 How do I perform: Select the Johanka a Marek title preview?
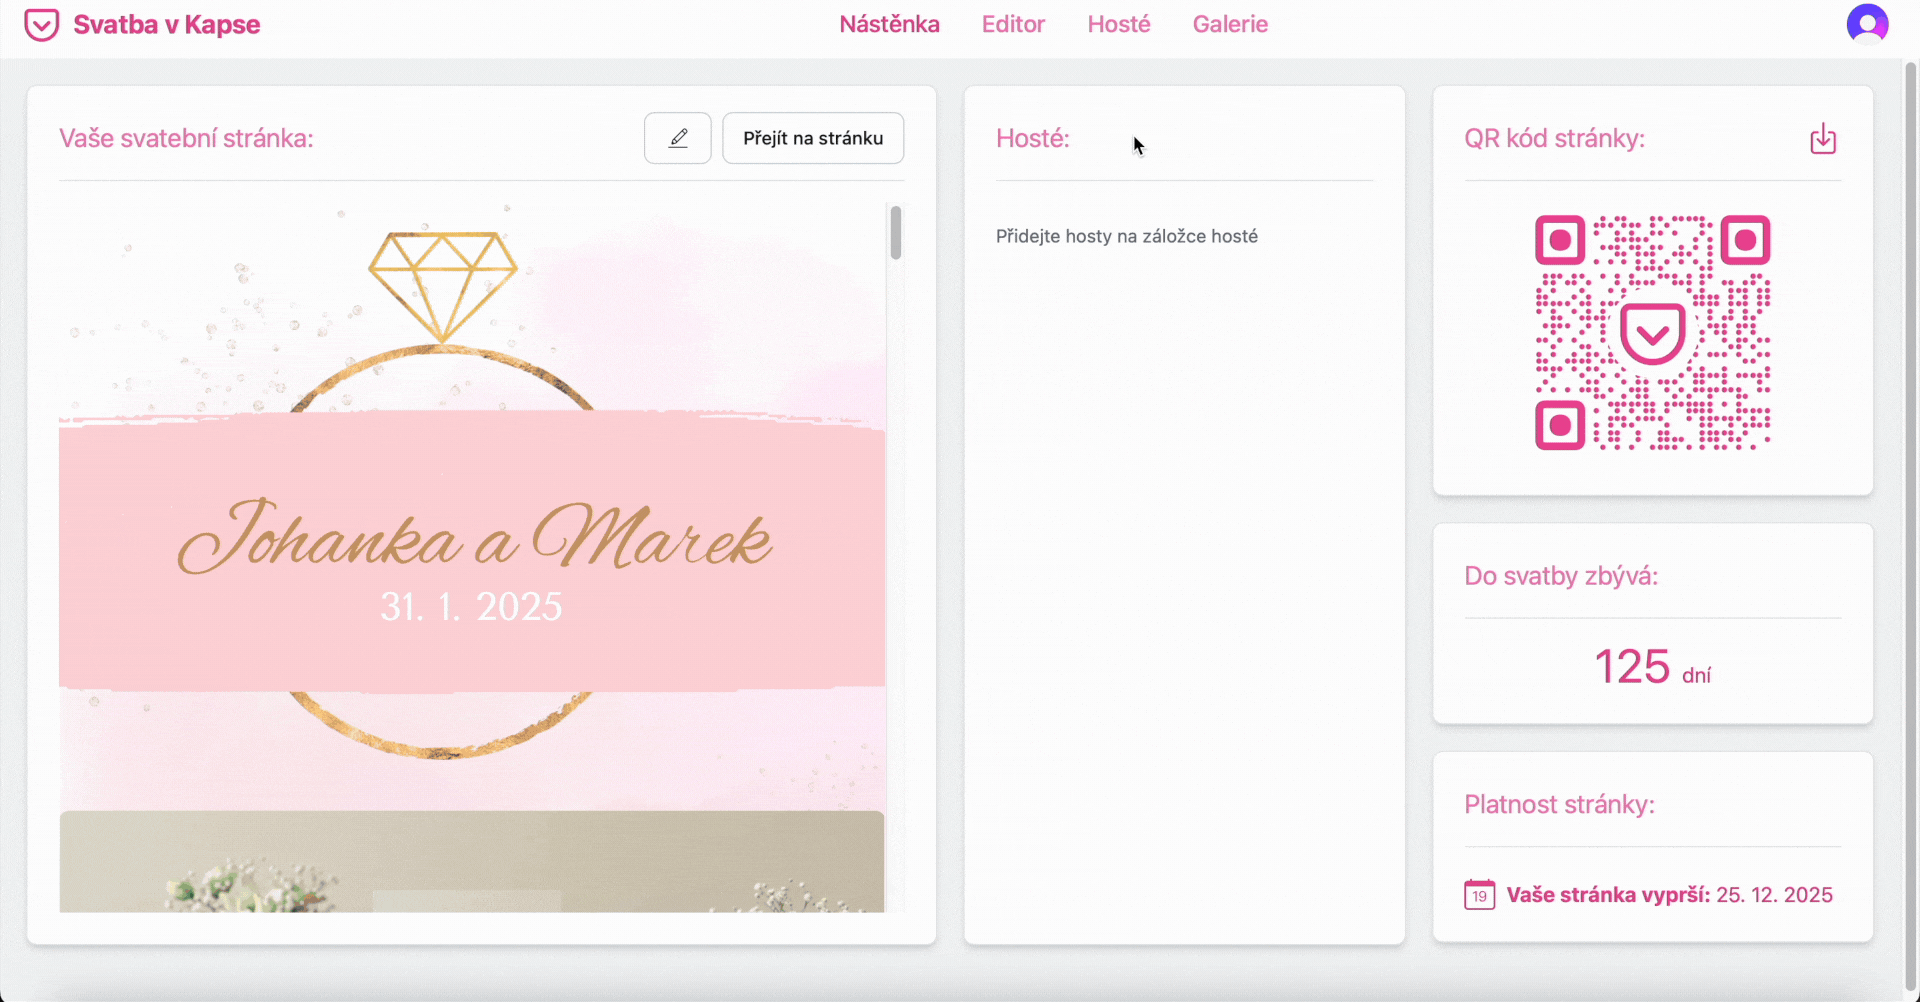click(x=474, y=538)
